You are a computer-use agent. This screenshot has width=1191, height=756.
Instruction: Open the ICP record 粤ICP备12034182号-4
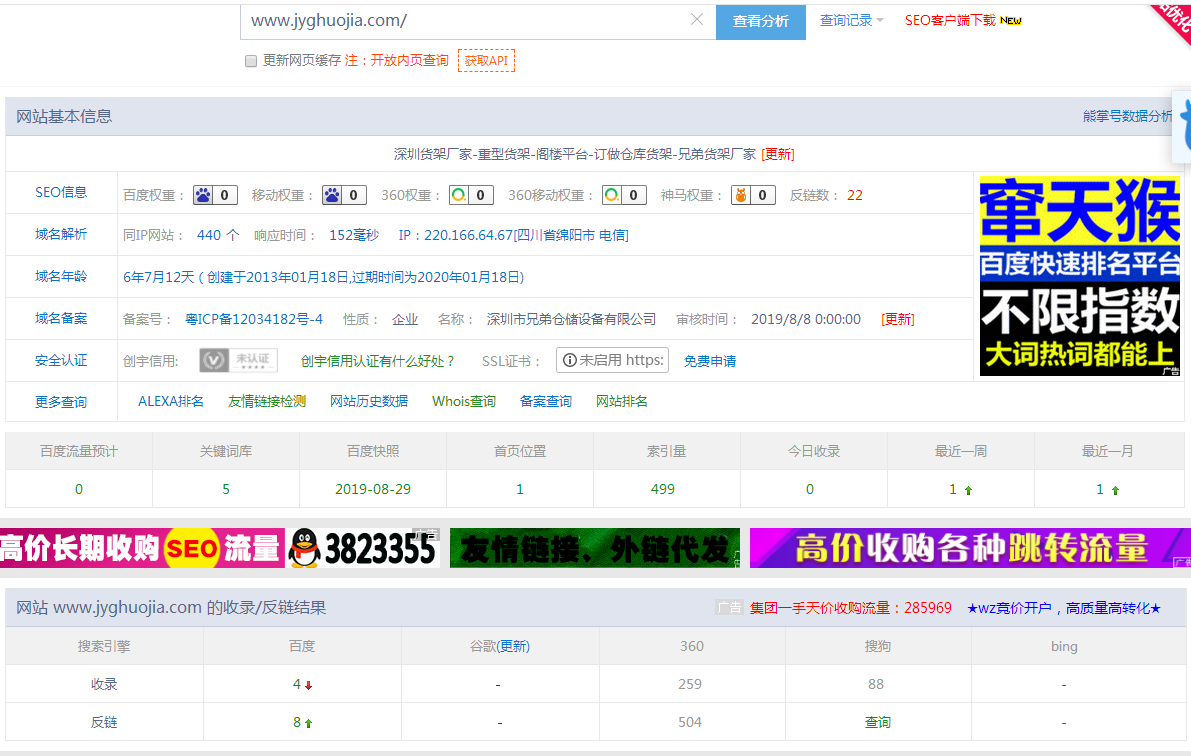(x=254, y=319)
